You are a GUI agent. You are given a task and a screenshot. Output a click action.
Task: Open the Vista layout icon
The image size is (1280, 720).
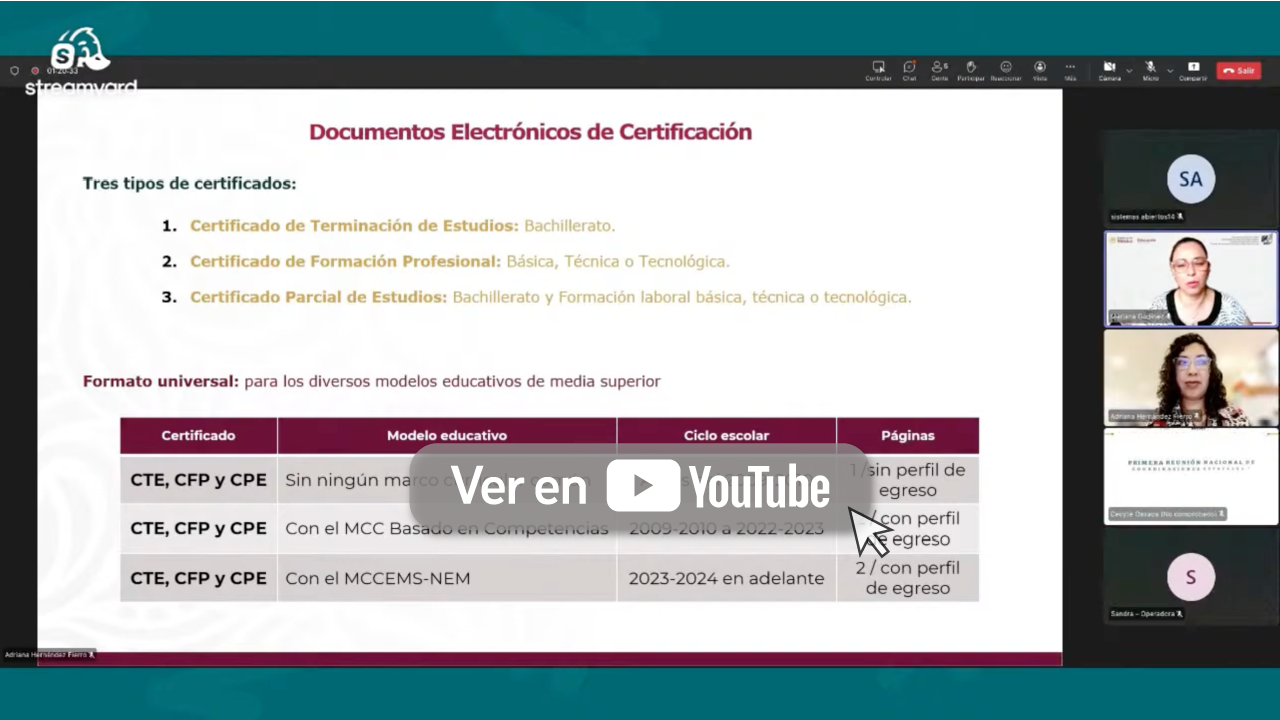coord(1040,70)
